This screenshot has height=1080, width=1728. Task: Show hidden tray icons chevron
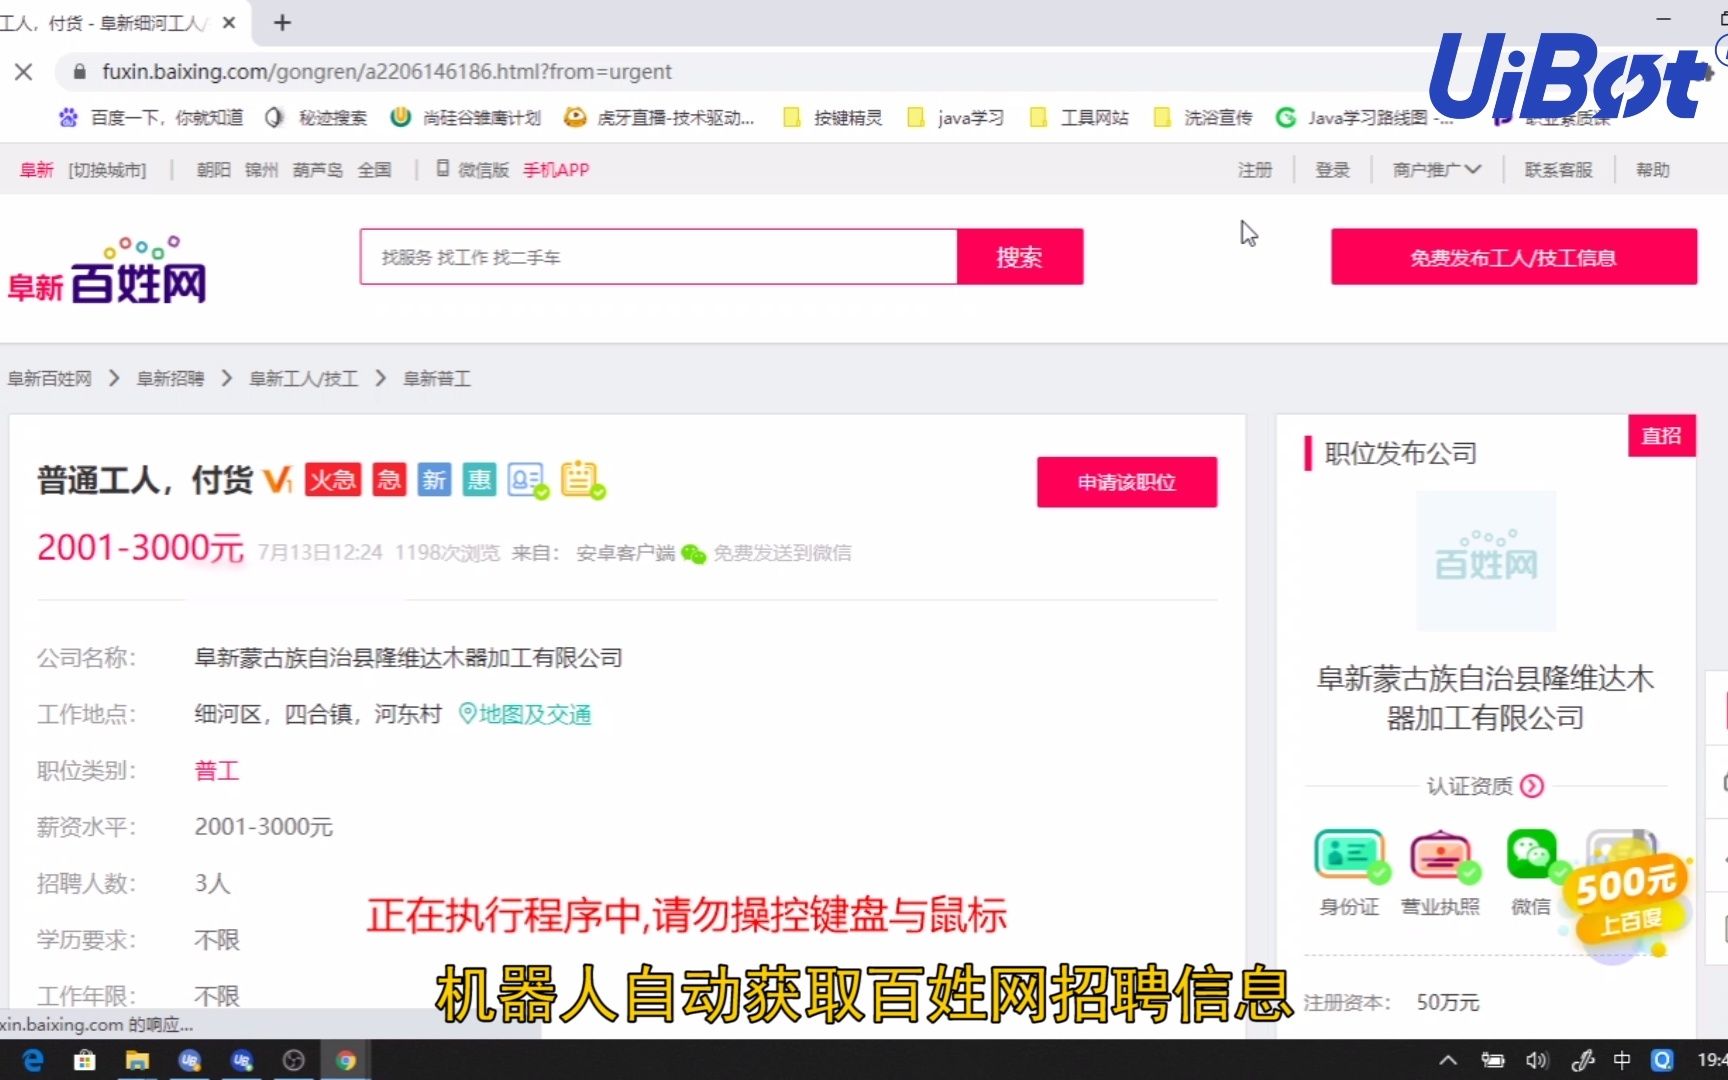click(1447, 1060)
